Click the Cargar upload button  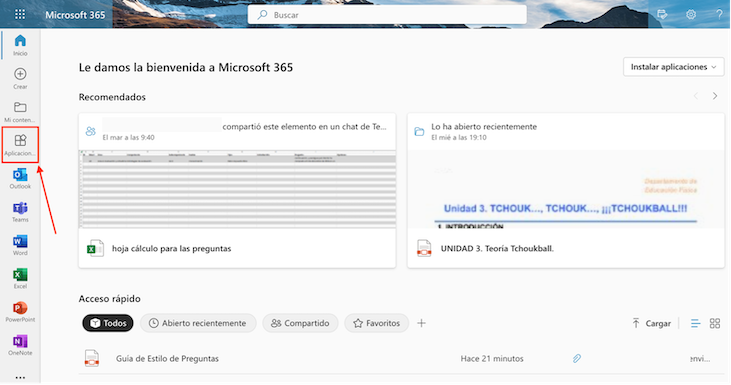click(651, 323)
